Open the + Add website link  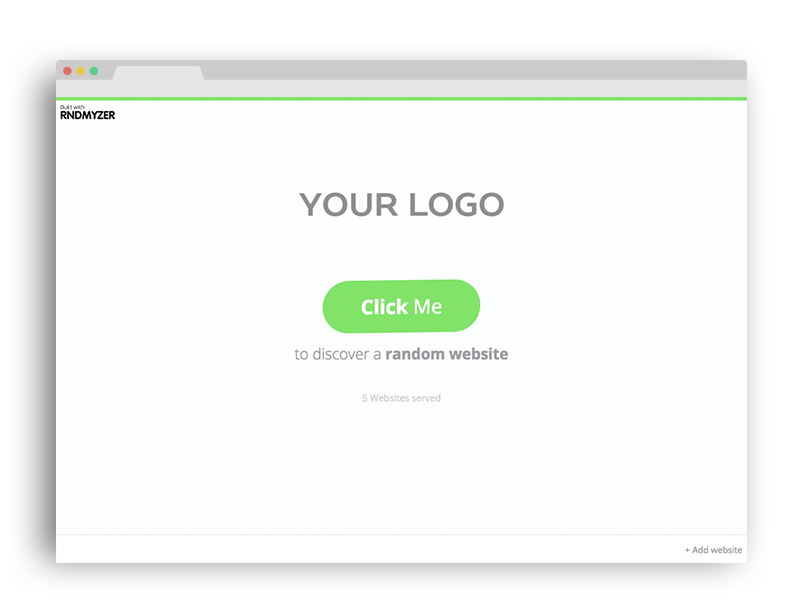pyautogui.click(x=713, y=549)
